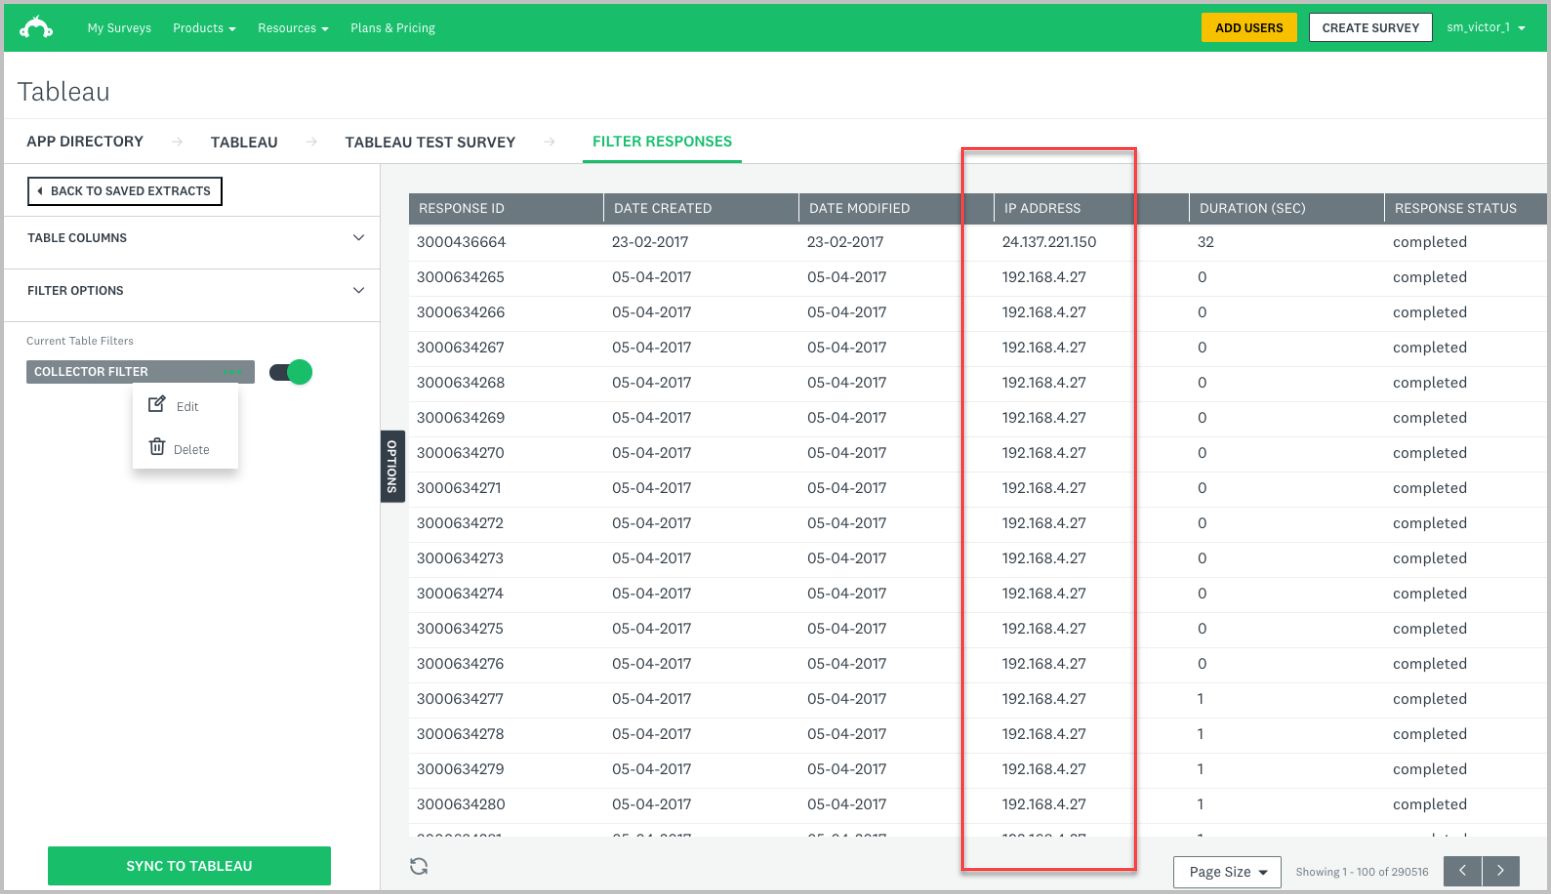Screen dimensions: 1551x894
Task: Open the vertical Options side tab
Action: [x=392, y=466]
